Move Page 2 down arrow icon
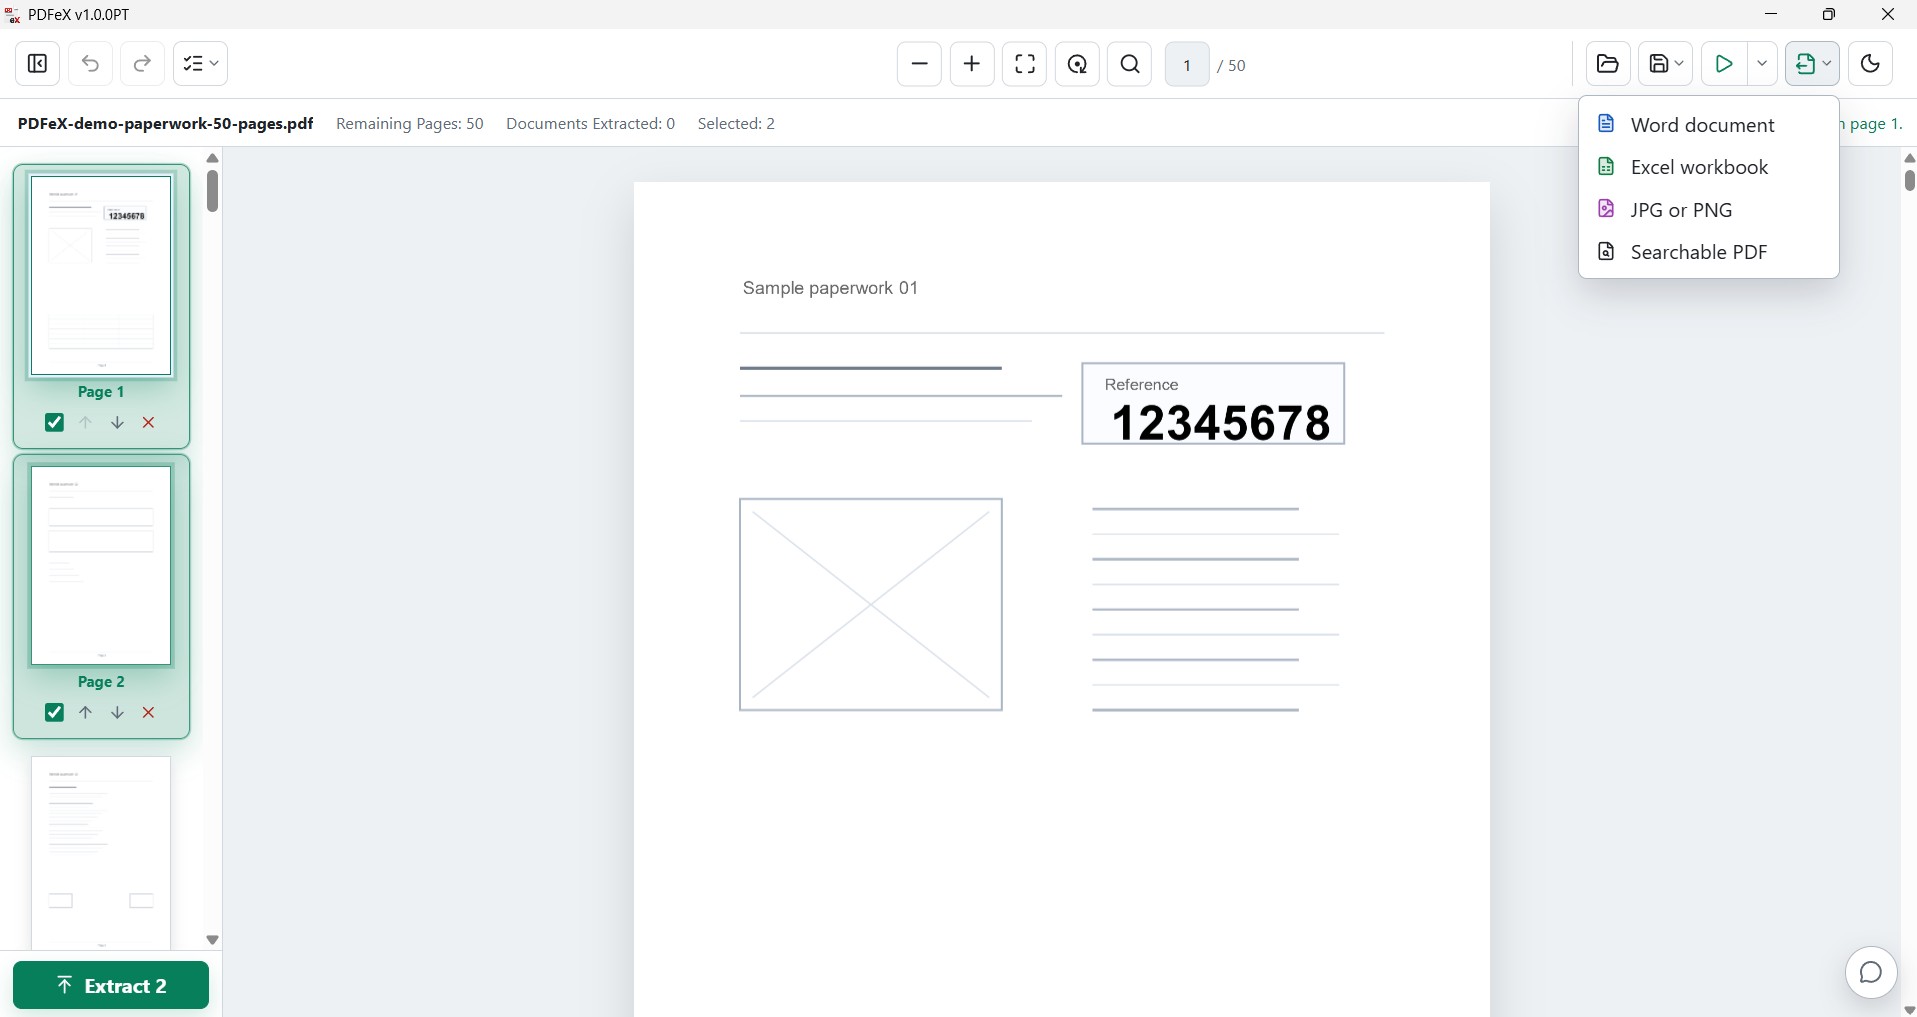Screen dimensions: 1917x1017 [x=117, y=713]
